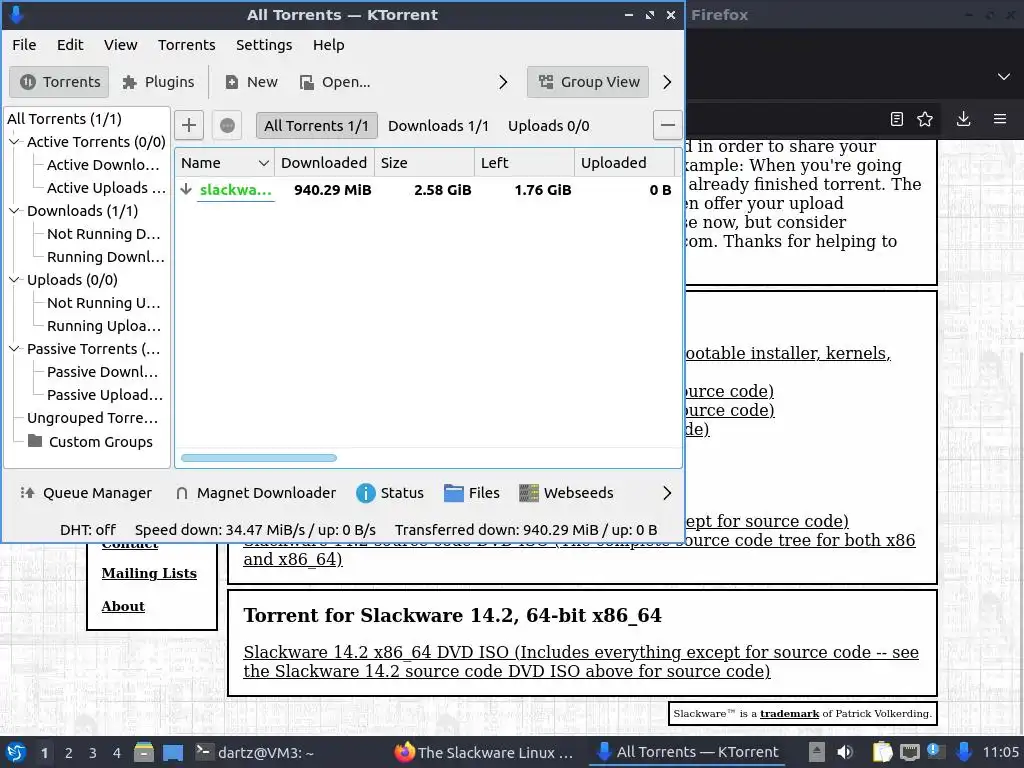
Task: Select the Running Downloads group
Action: 105,257
